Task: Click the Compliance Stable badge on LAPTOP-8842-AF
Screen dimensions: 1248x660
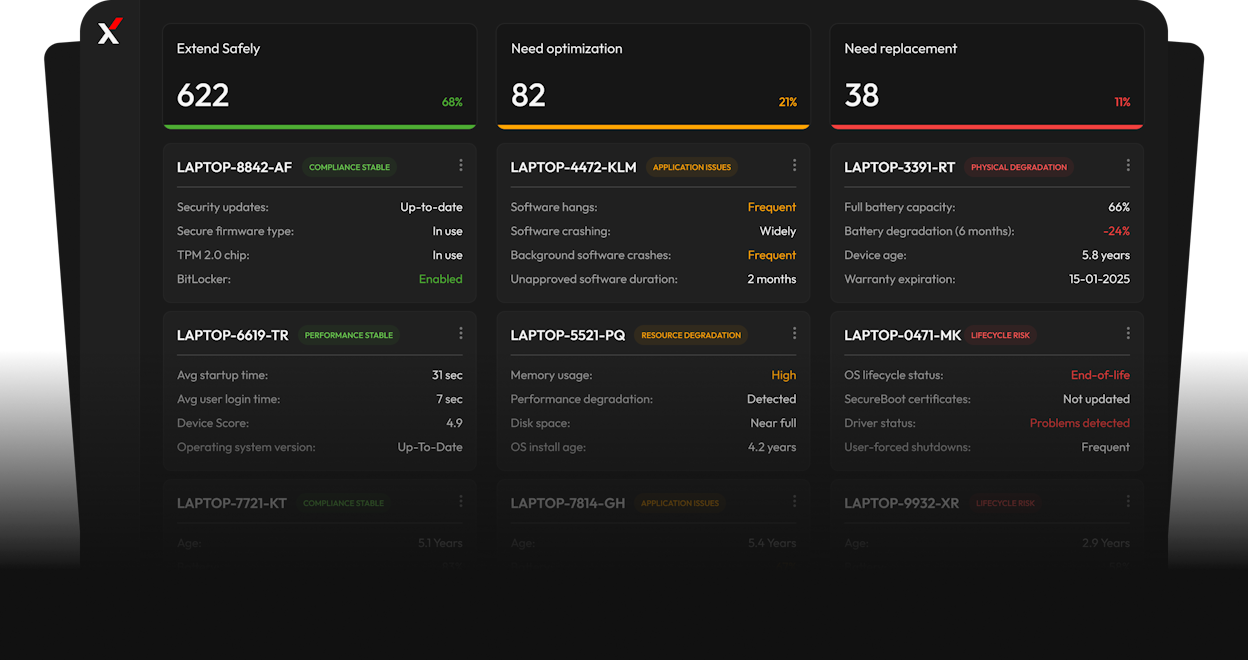Action: pos(349,167)
